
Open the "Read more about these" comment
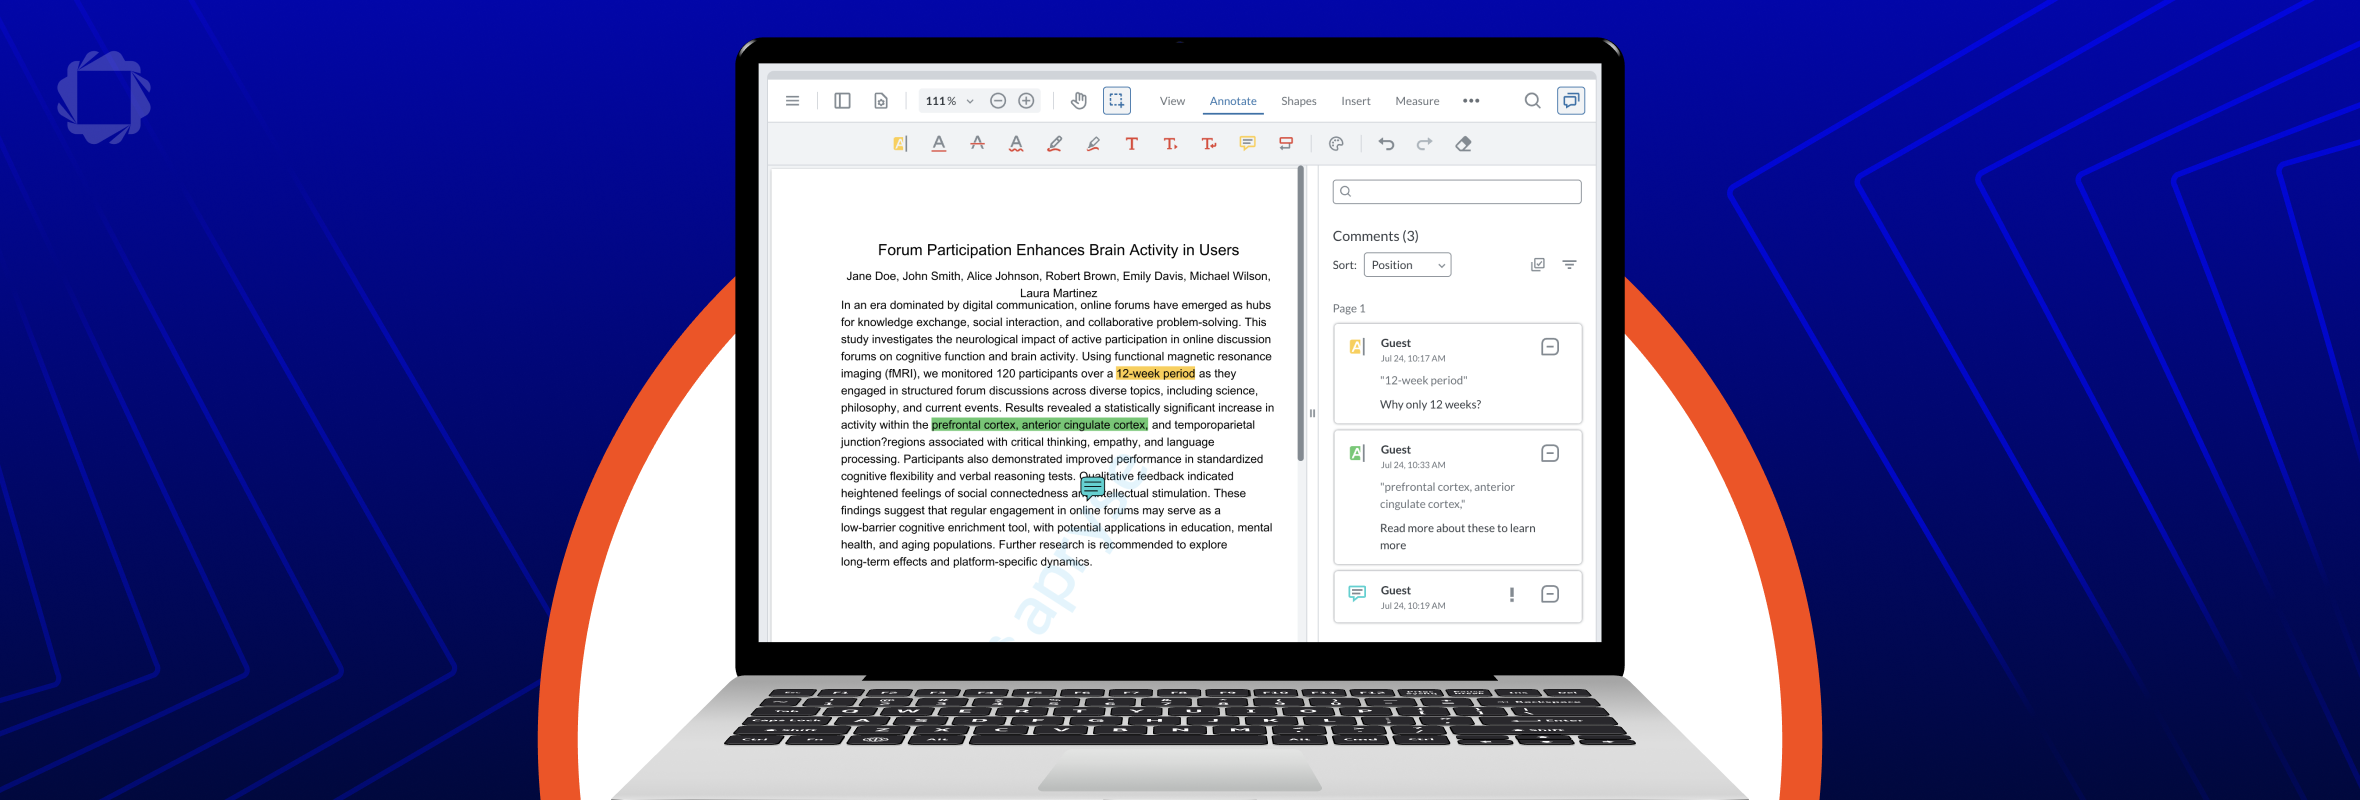1457,497
